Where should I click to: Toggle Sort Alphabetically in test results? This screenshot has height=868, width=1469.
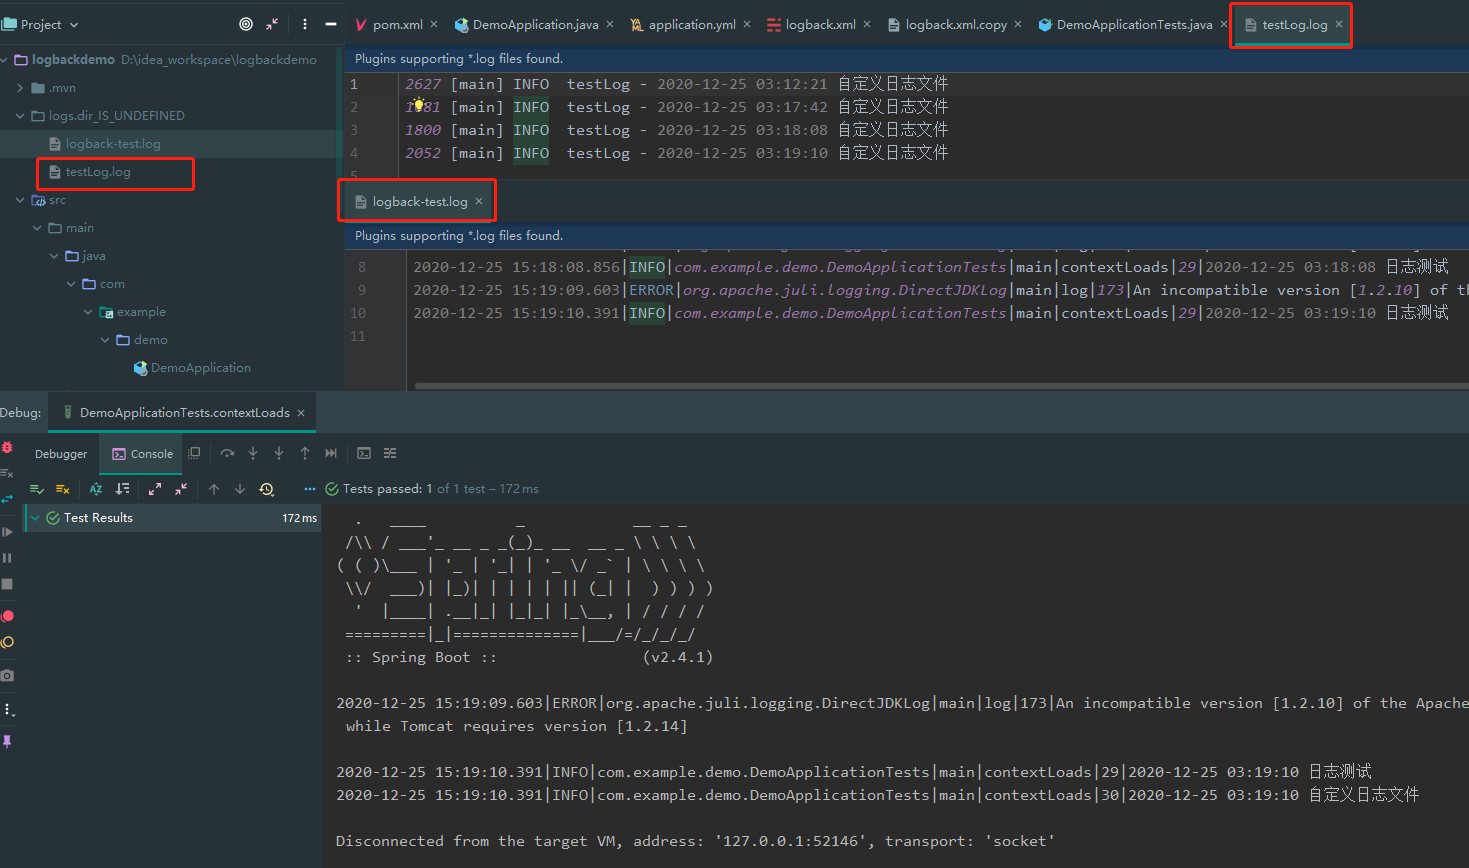coord(96,489)
